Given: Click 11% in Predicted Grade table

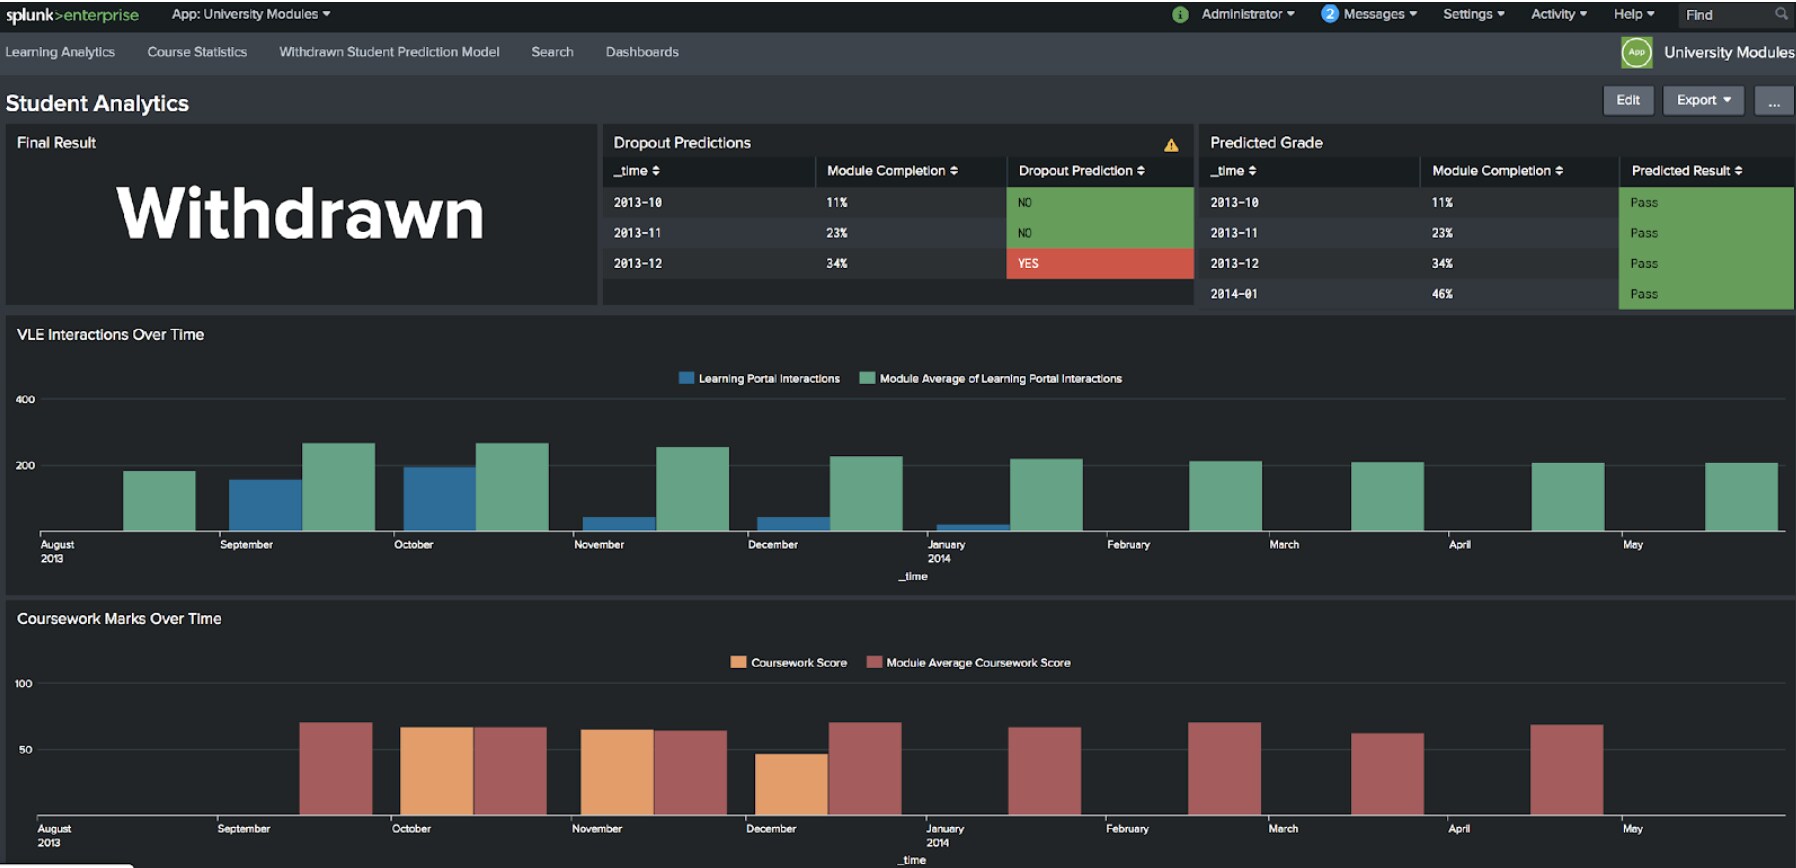Looking at the screenshot, I should pos(1441,203).
